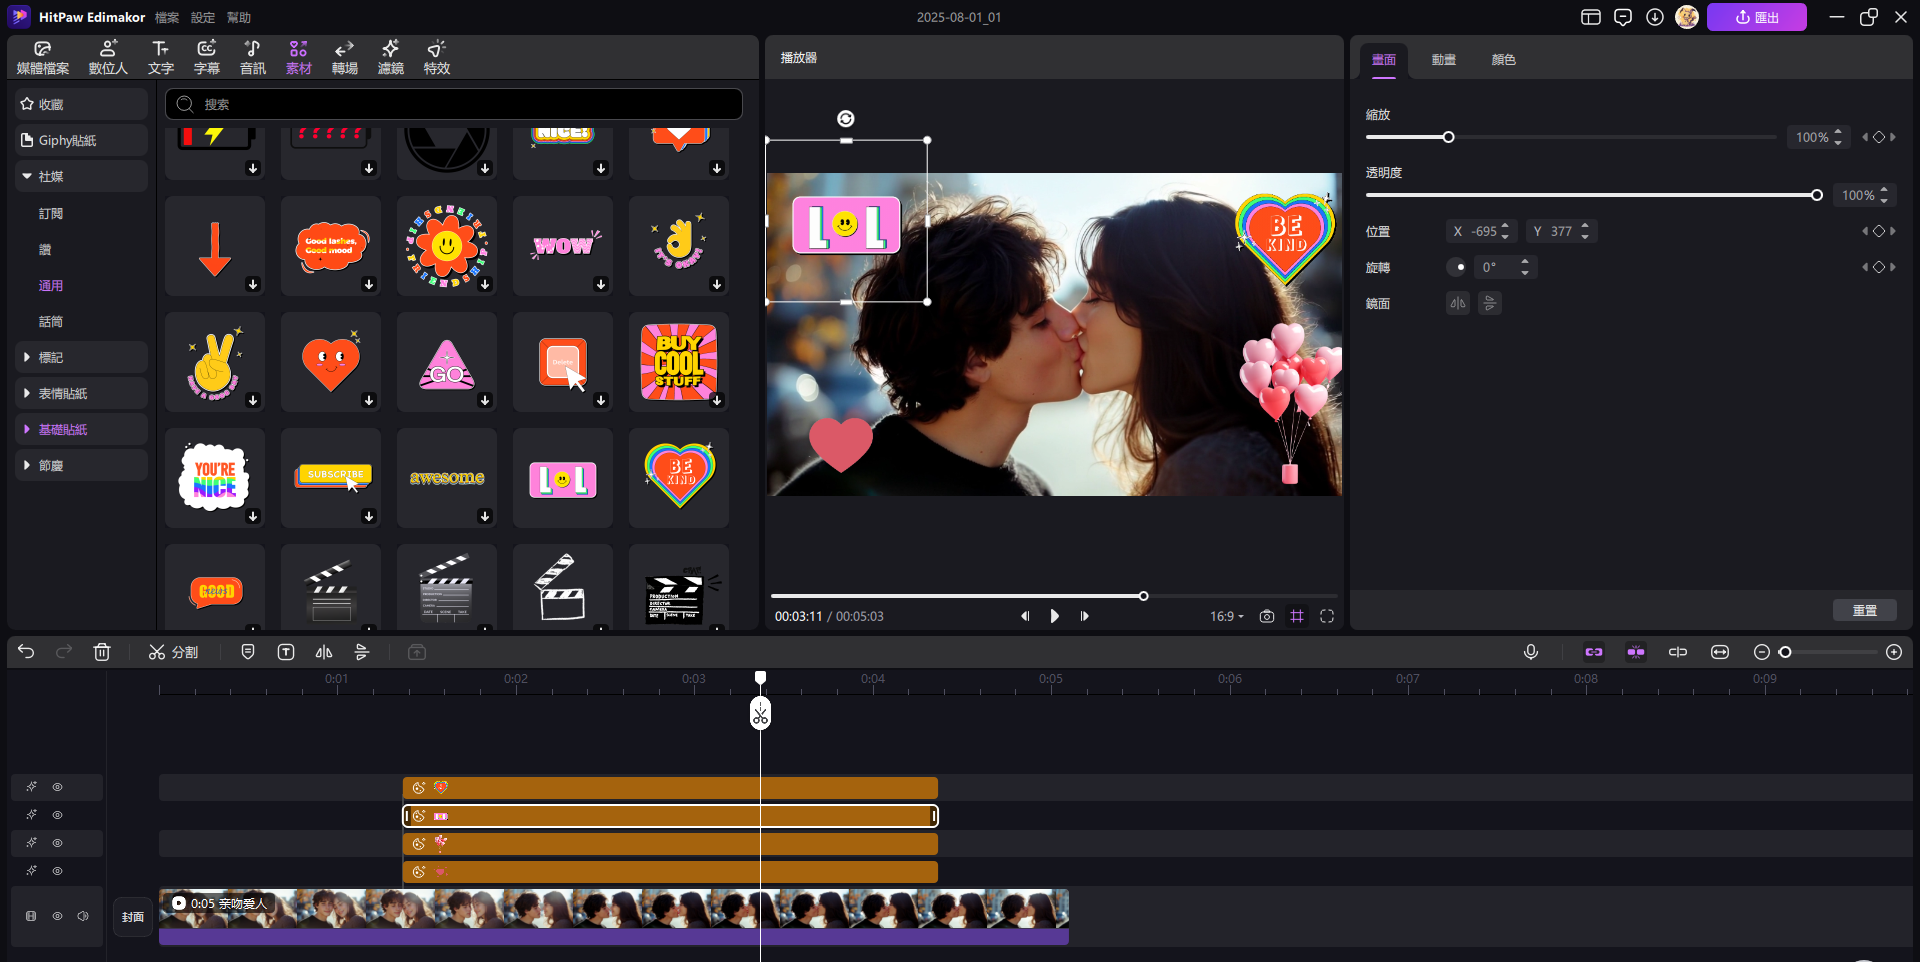Select the BUY COOL STUFF sticker
The height and width of the screenshot is (962, 1920).
click(679, 361)
